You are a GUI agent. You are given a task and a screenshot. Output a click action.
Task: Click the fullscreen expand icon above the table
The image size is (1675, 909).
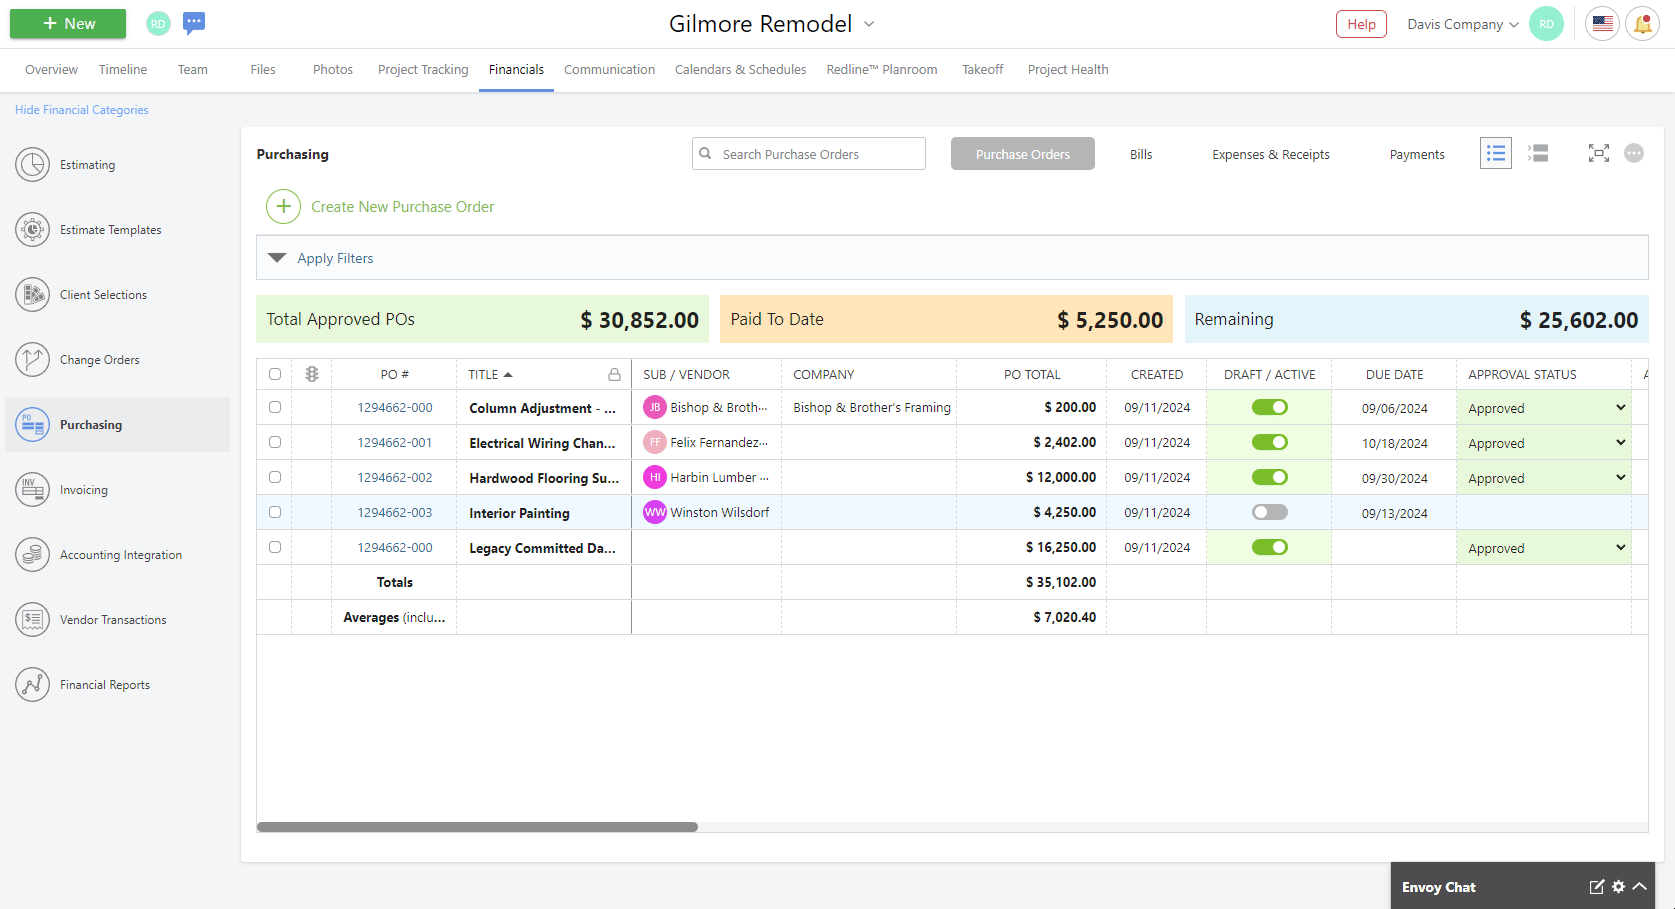point(1598,153)
